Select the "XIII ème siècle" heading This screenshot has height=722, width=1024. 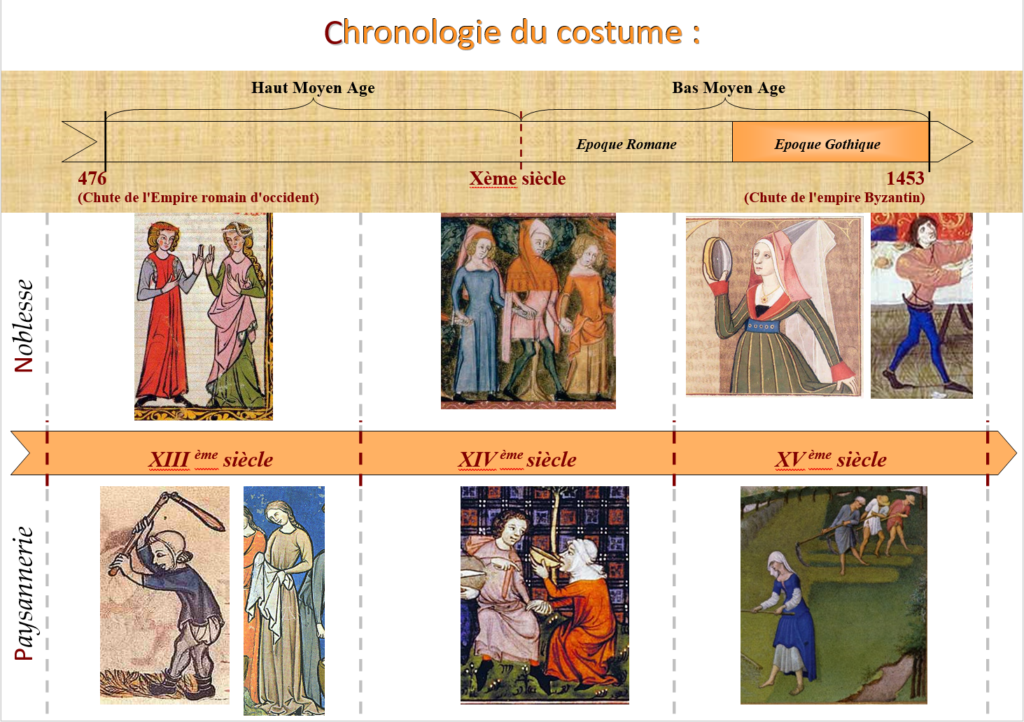point(210,459)
